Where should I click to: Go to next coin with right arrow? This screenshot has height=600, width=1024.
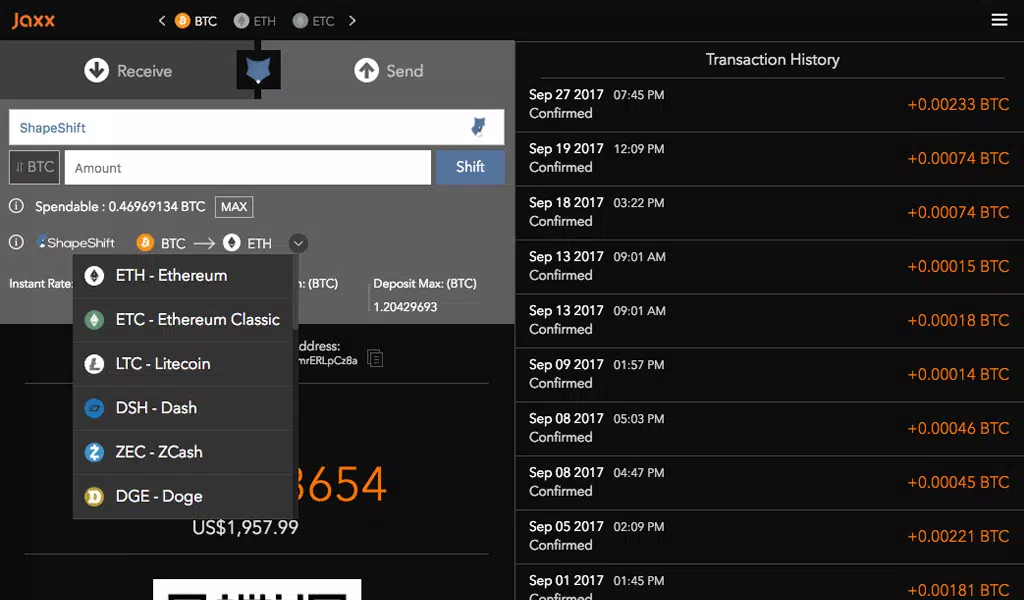(x=352, y=21)
